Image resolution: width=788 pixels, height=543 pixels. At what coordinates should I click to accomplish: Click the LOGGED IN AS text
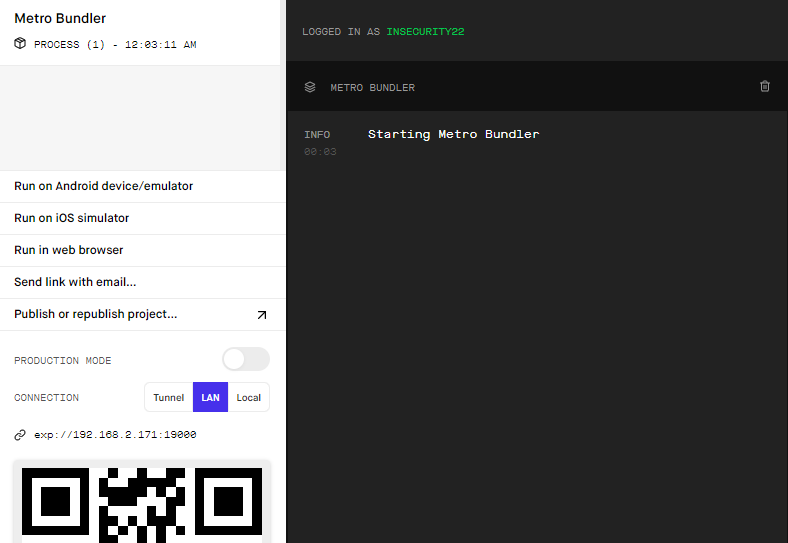341,32
